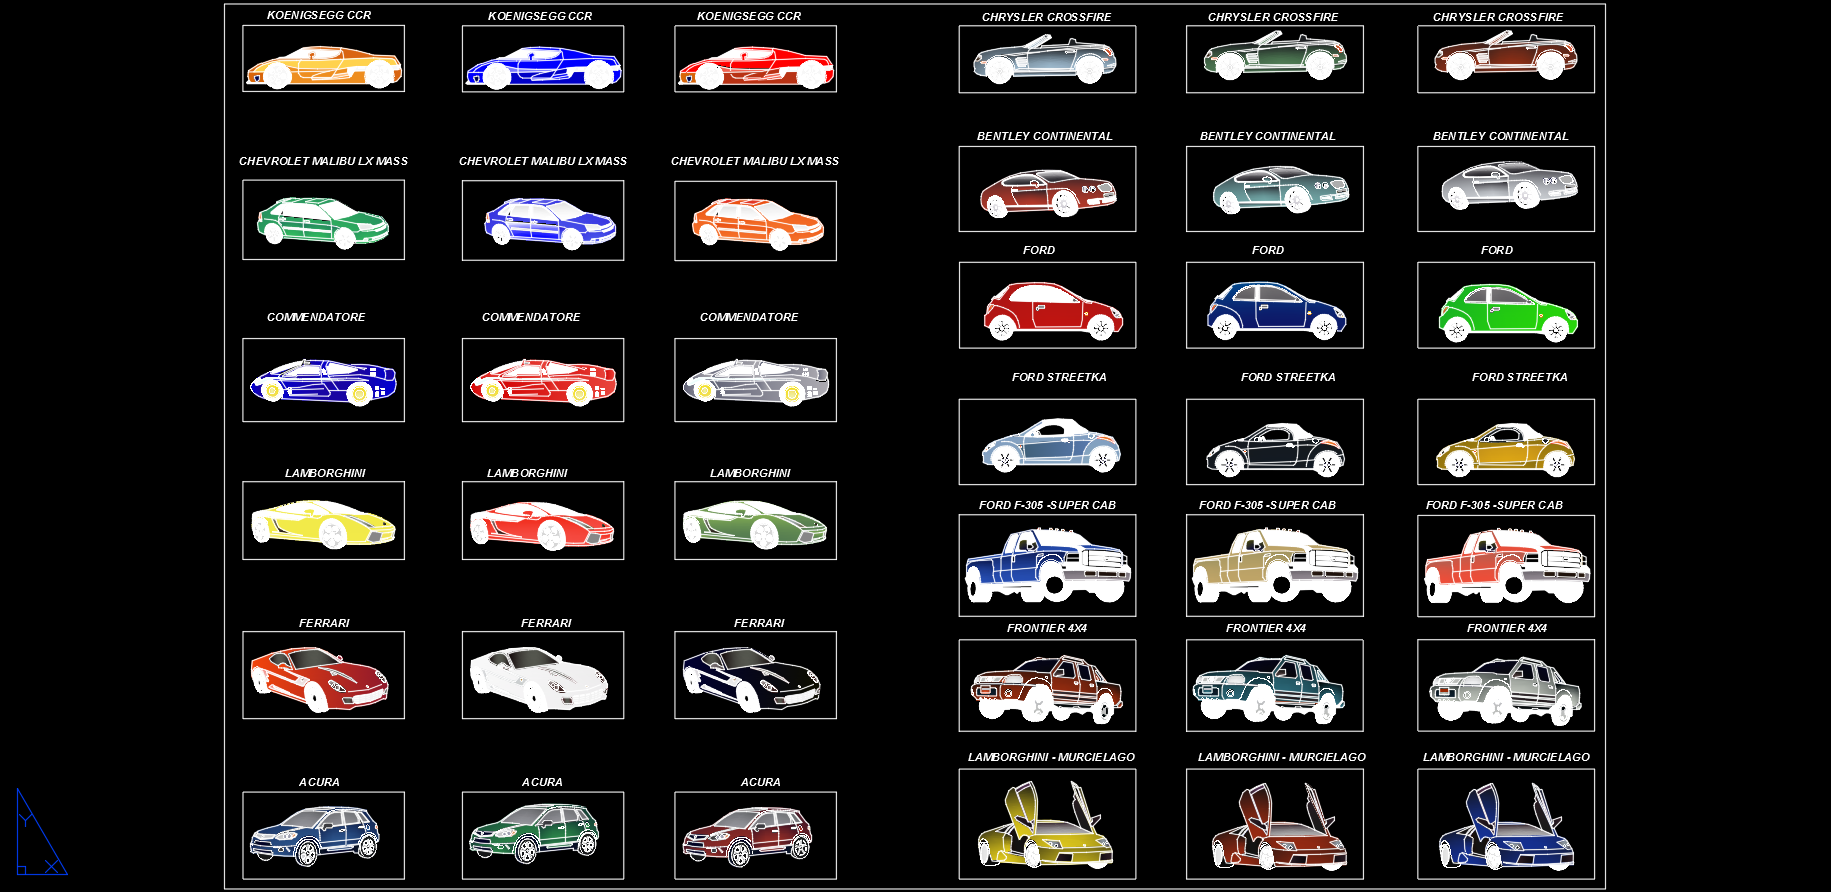Click LAMBORGHINI - MURCIELAGO label above yellow car
This screenshot has width=1831, height=892.
click(x=1051, y=757)
